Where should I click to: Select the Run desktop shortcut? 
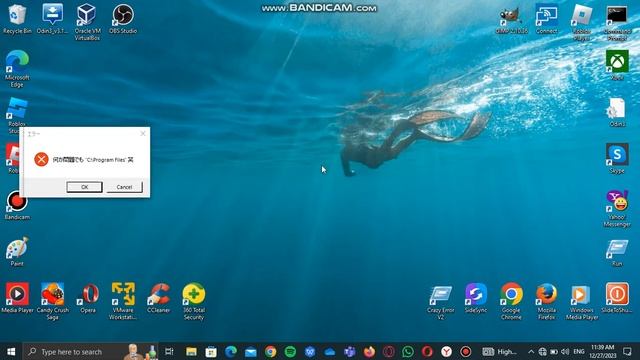[617, 253]
